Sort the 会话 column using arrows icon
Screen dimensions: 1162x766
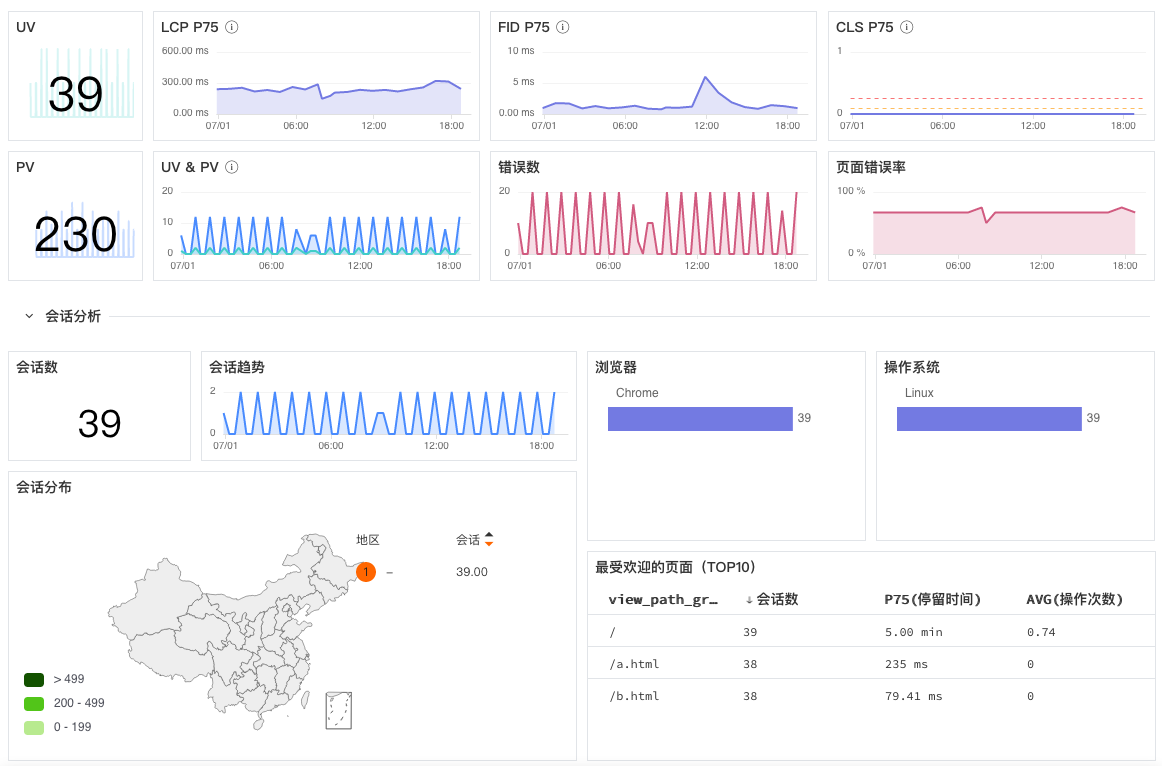(489, 540)
